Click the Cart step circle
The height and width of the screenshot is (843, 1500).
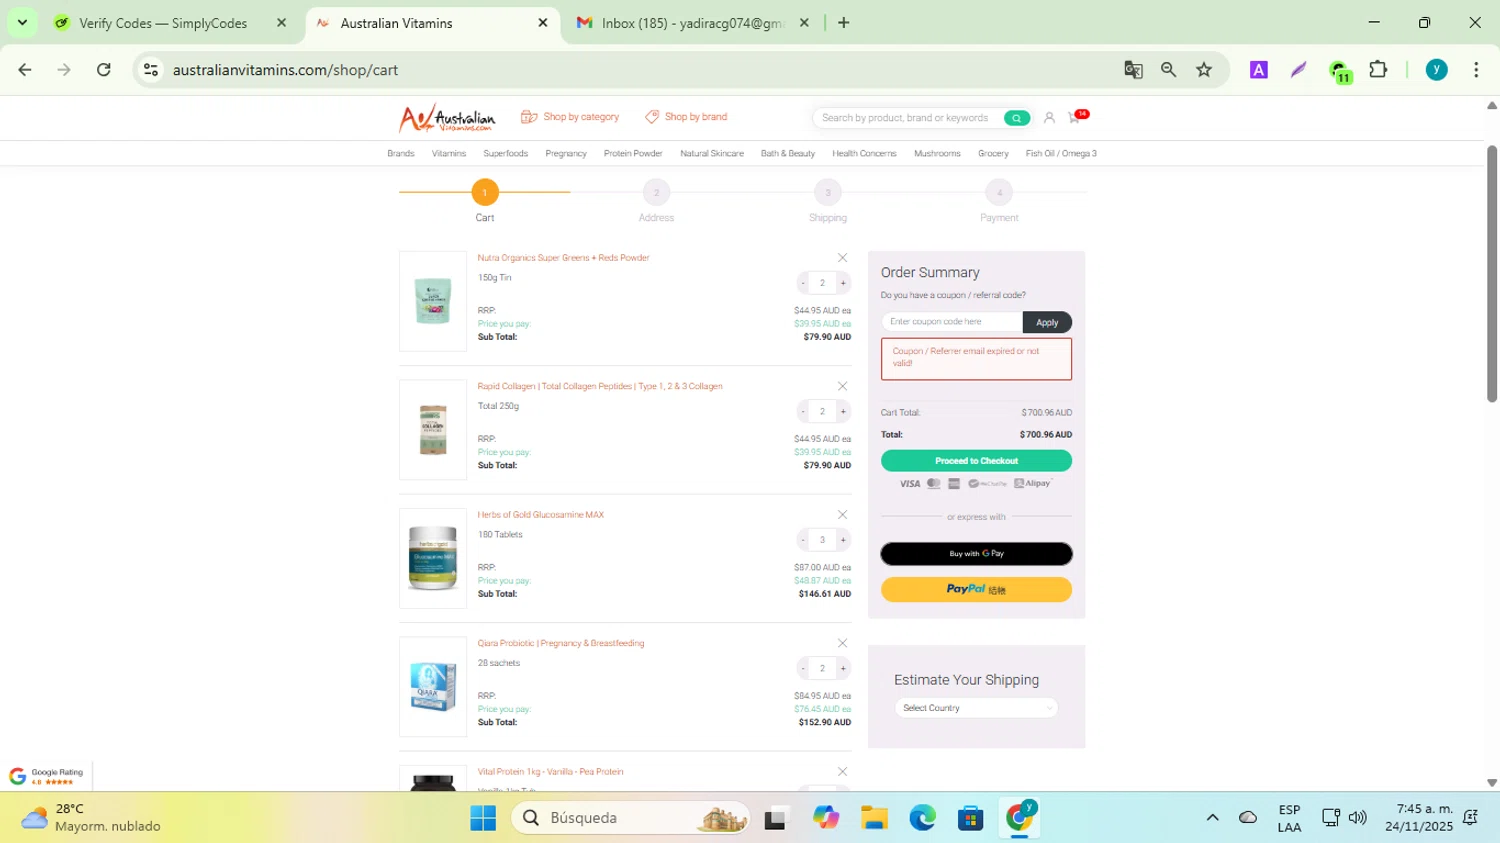click(485, 192)
